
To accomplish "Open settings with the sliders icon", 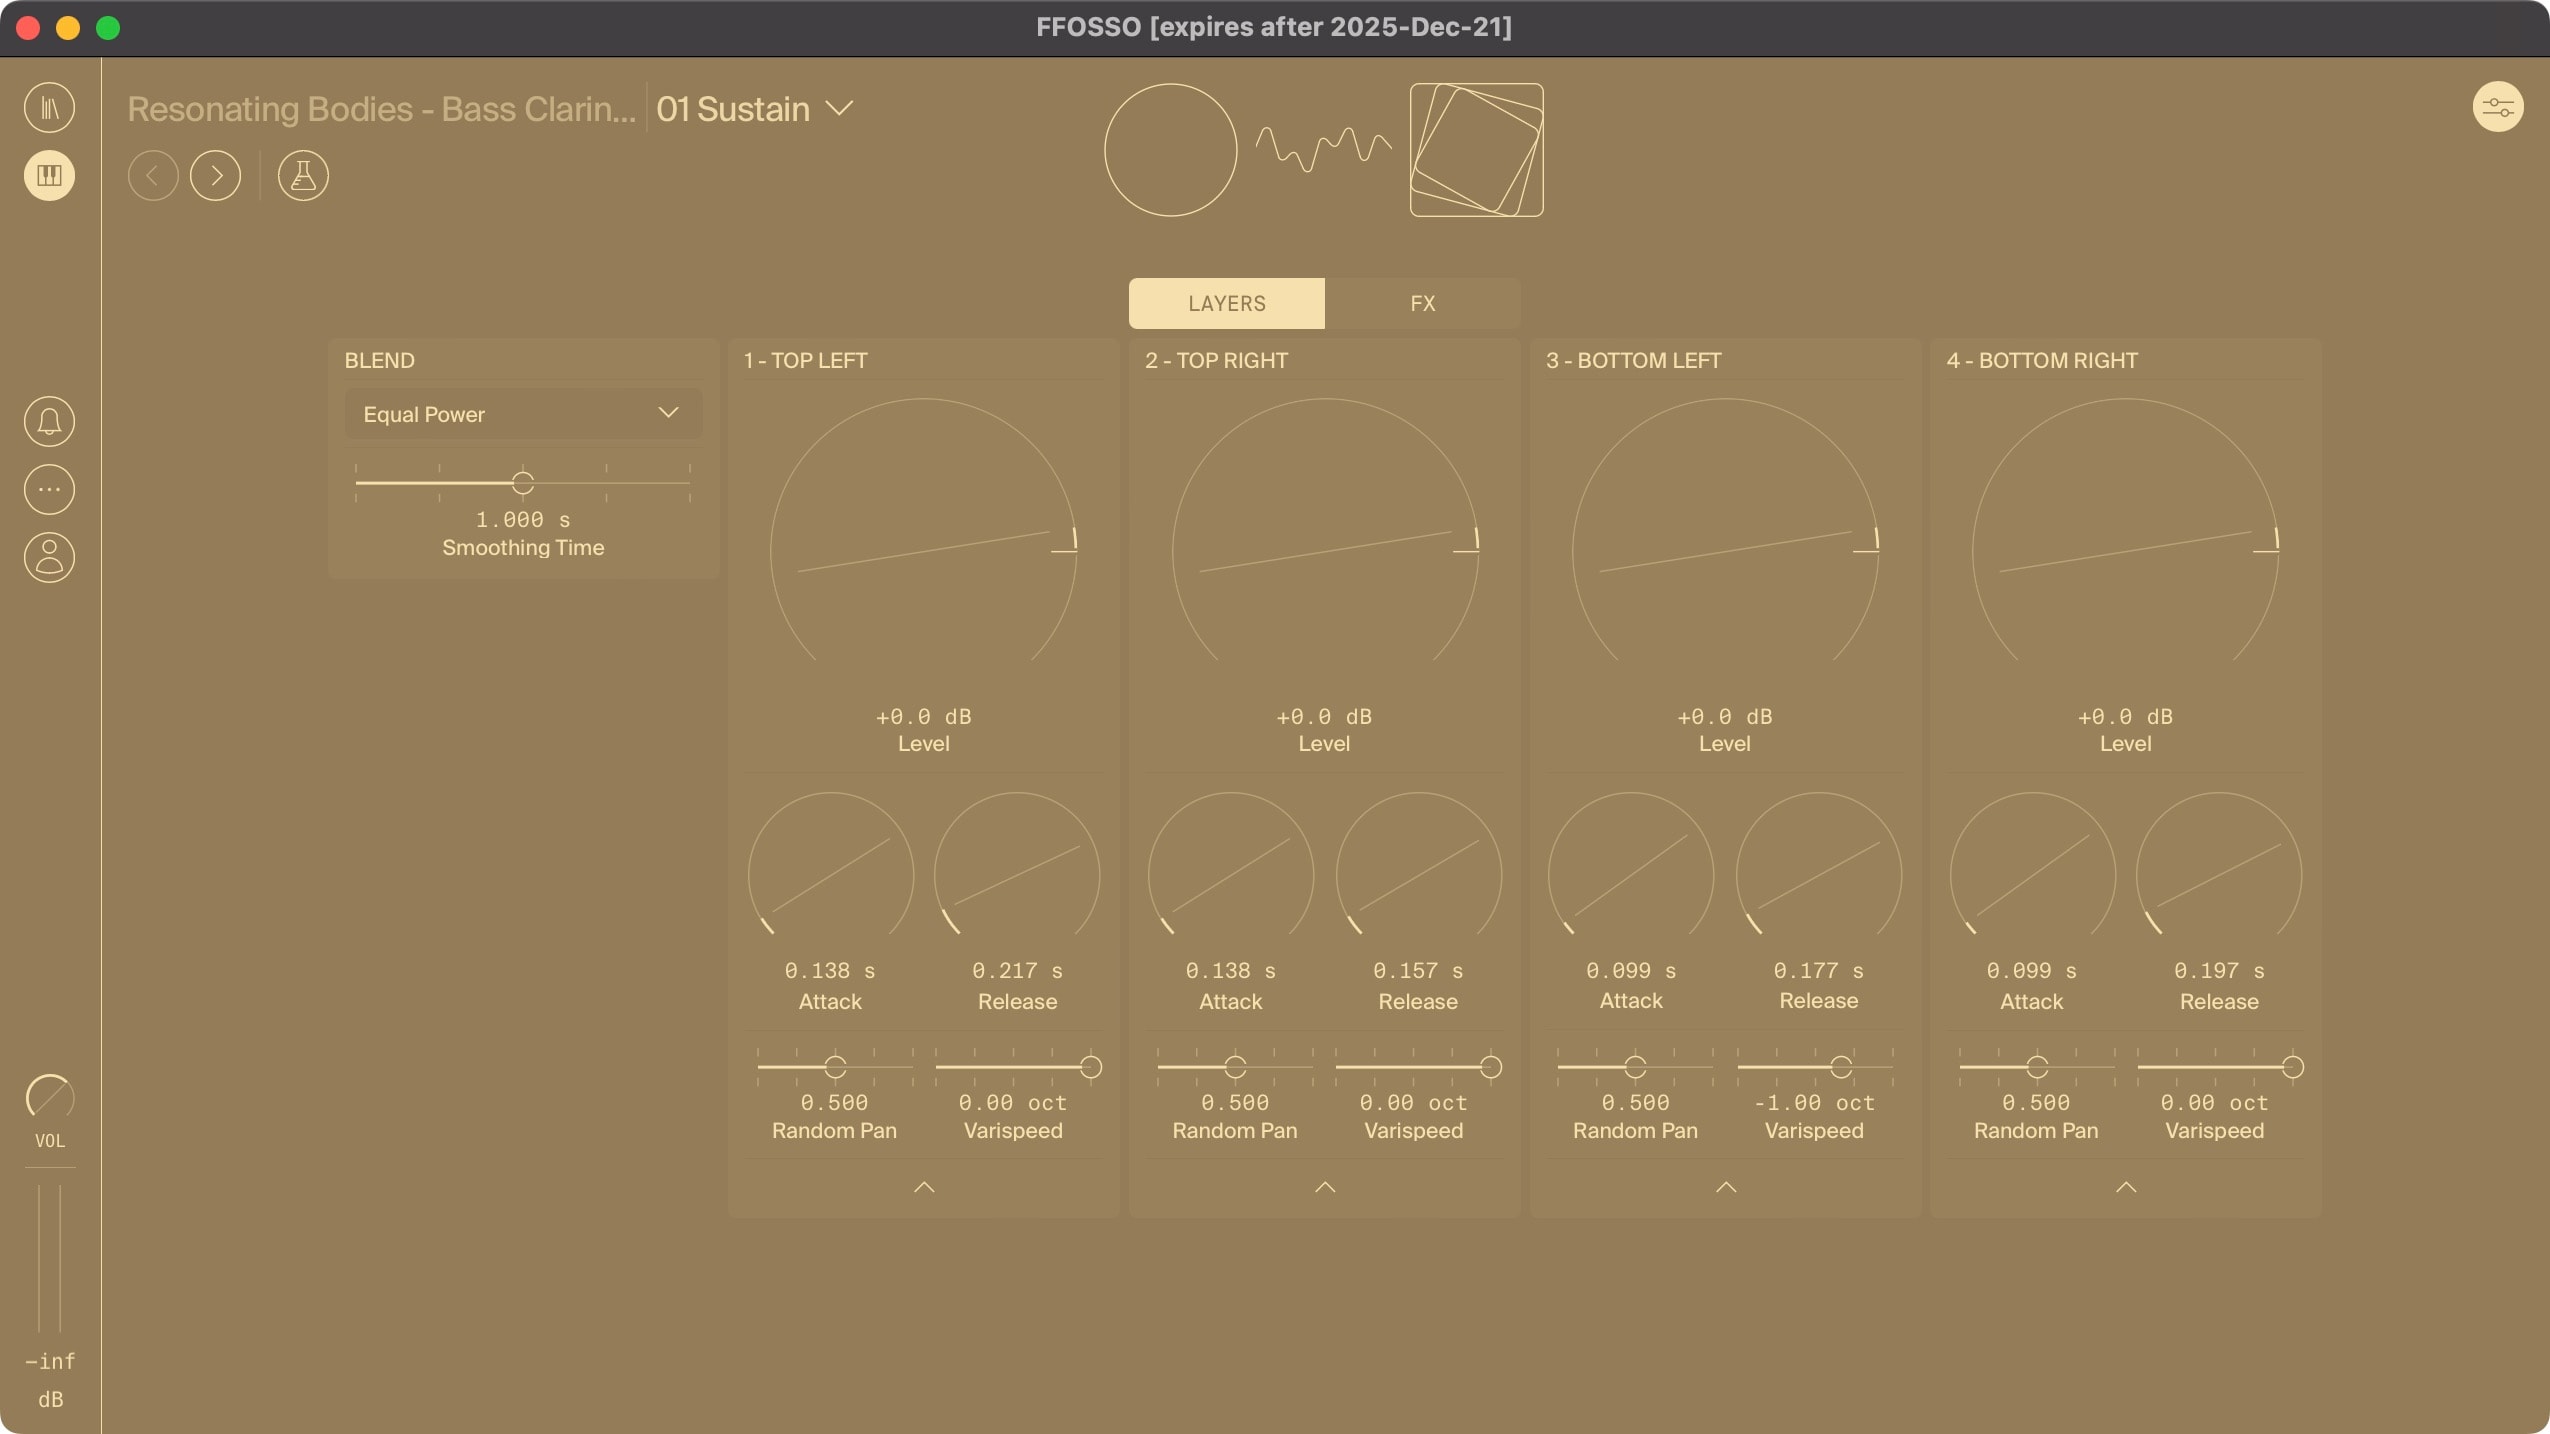I will [x=2498, y=107].
